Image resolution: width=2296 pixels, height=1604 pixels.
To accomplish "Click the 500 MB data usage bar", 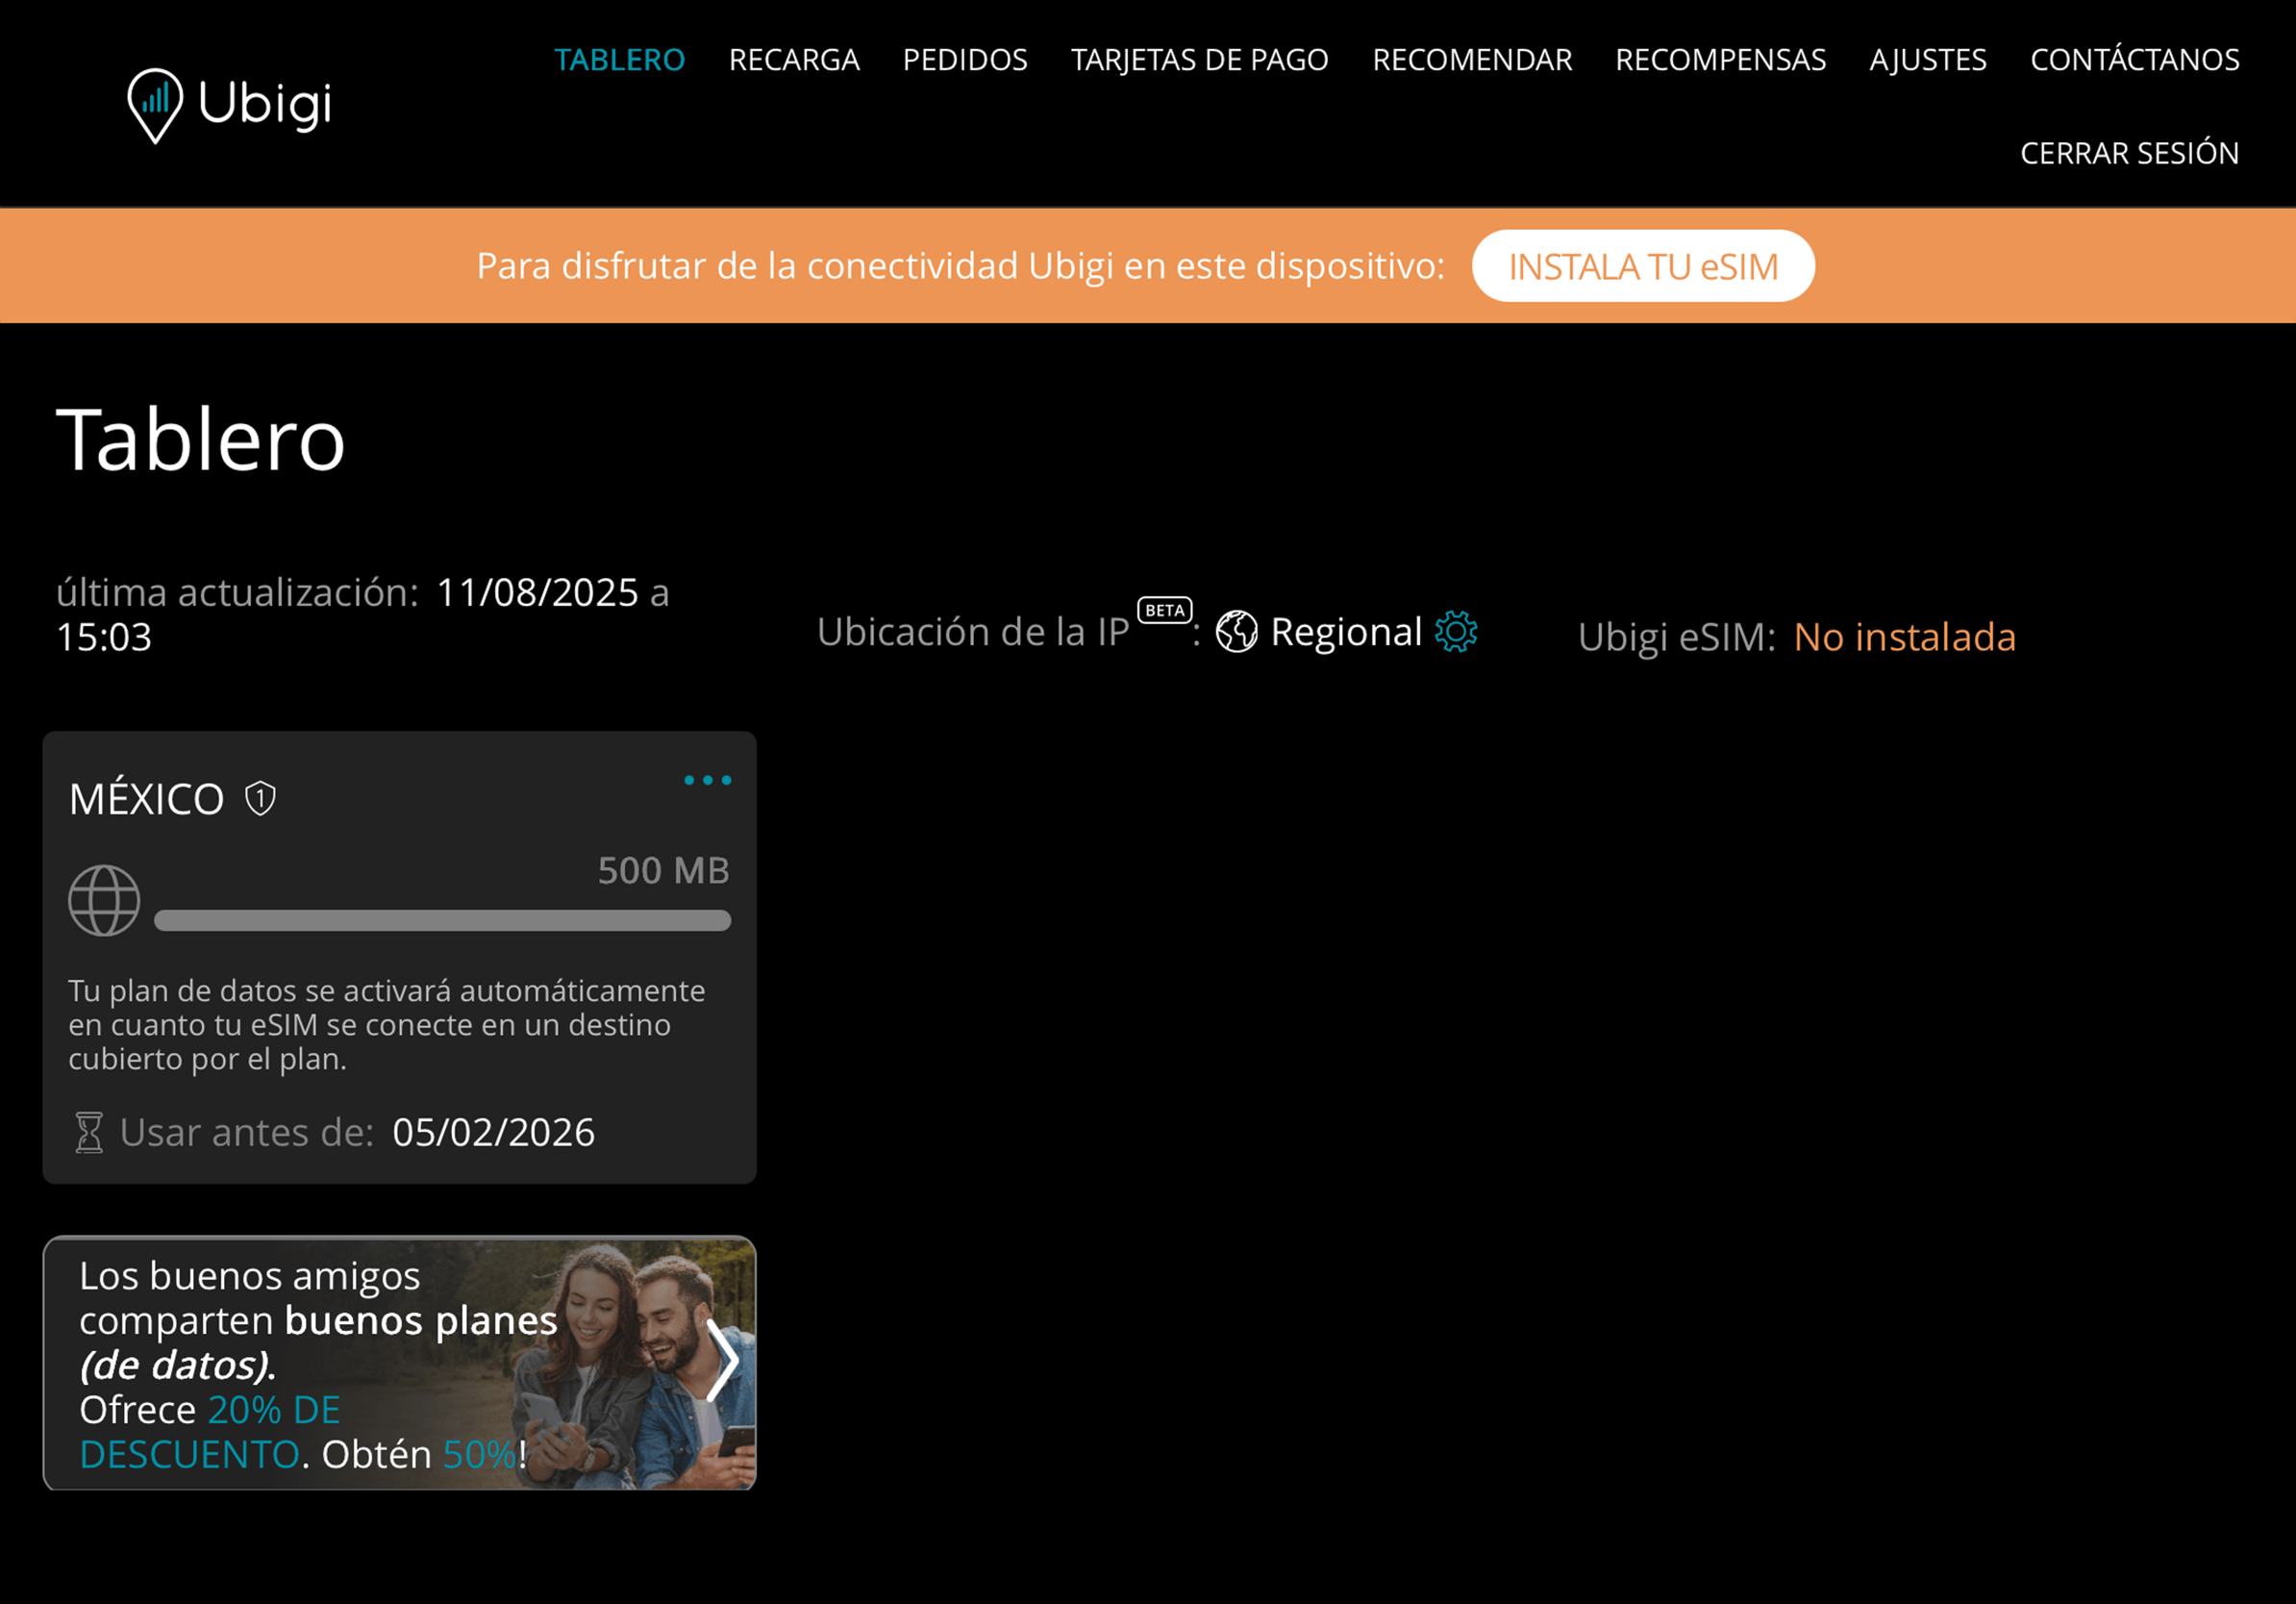I will click(x=442, y=921).
